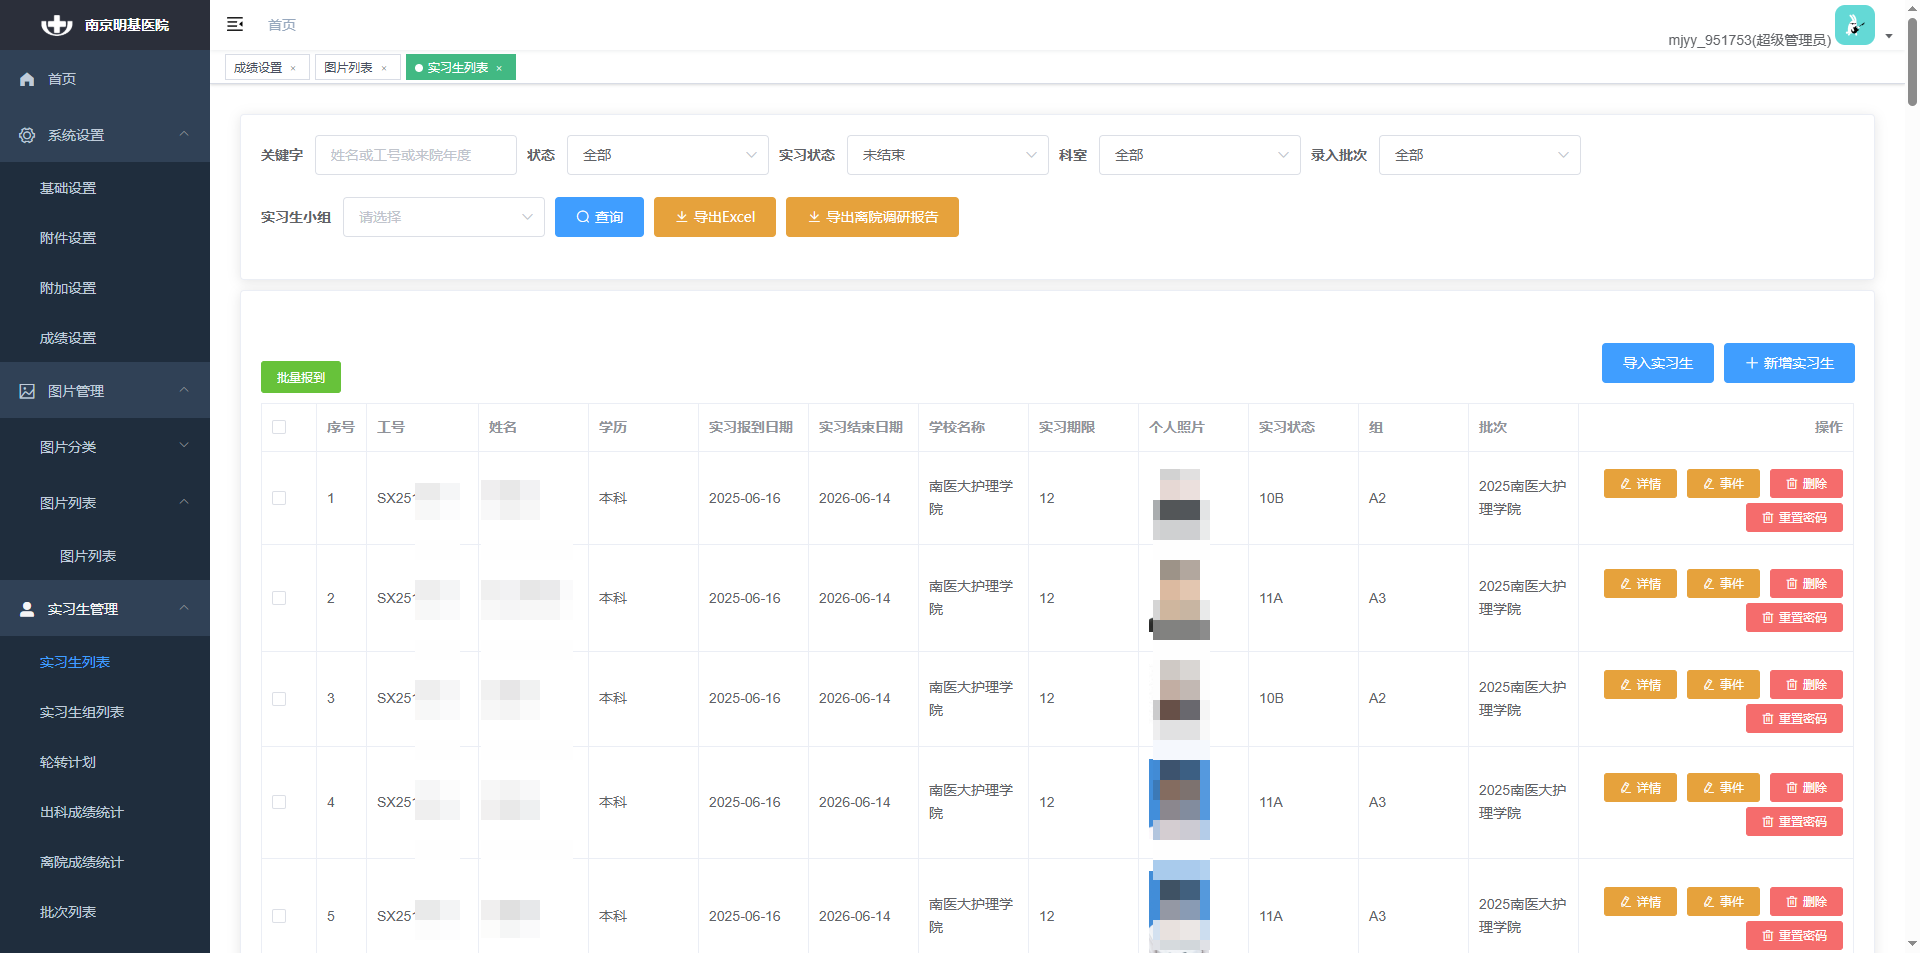This screenshot has width=1920, height=953.
Task: Click the 关键字 search input field
Action: point(415,155)
